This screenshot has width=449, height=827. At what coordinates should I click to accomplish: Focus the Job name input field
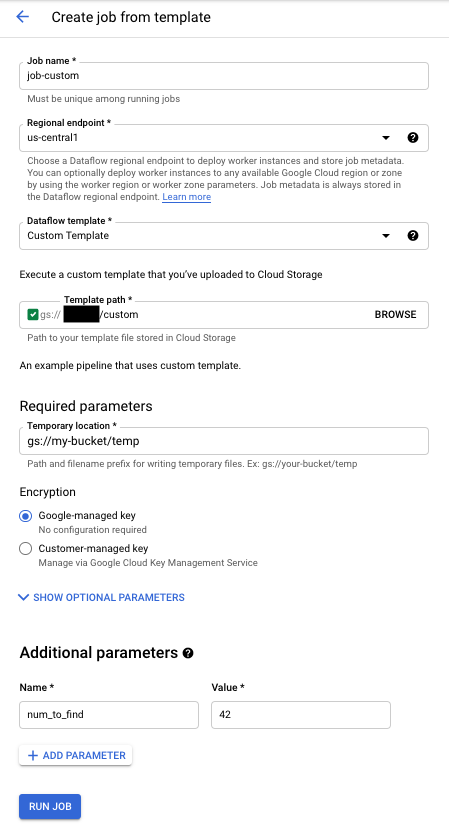(224, 76)
